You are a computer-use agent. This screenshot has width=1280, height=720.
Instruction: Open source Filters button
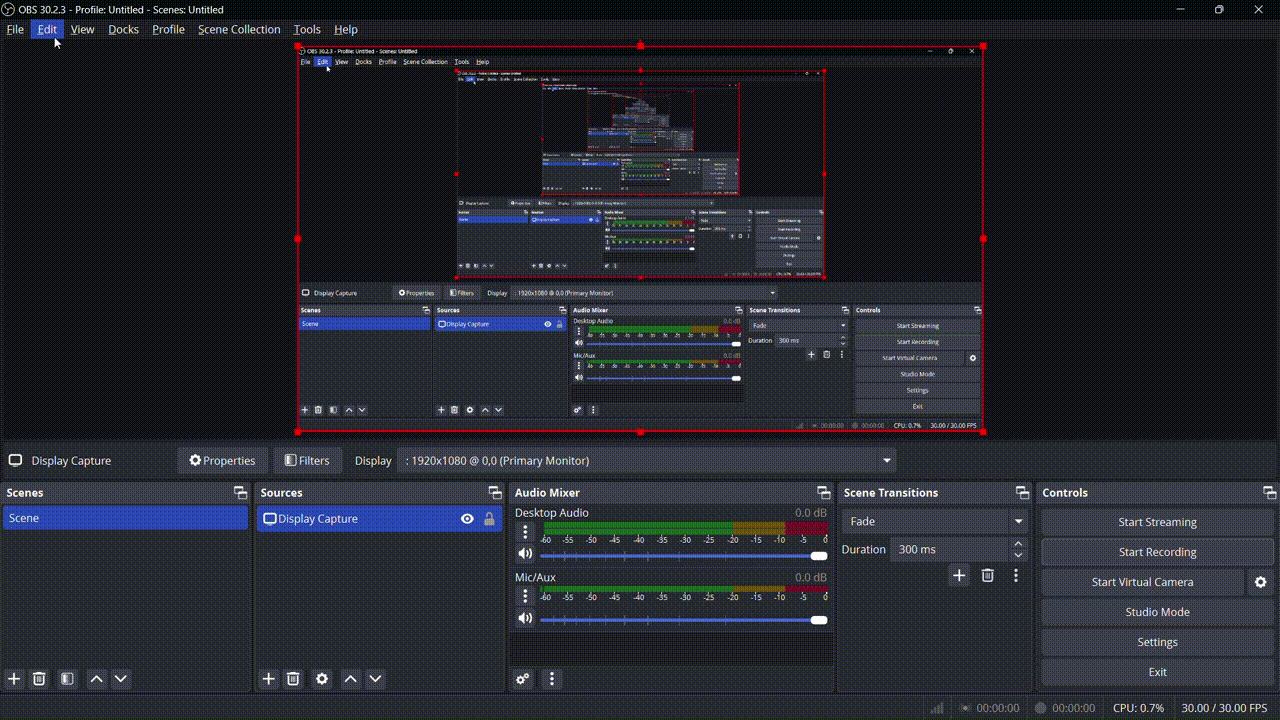click(307, 460)
